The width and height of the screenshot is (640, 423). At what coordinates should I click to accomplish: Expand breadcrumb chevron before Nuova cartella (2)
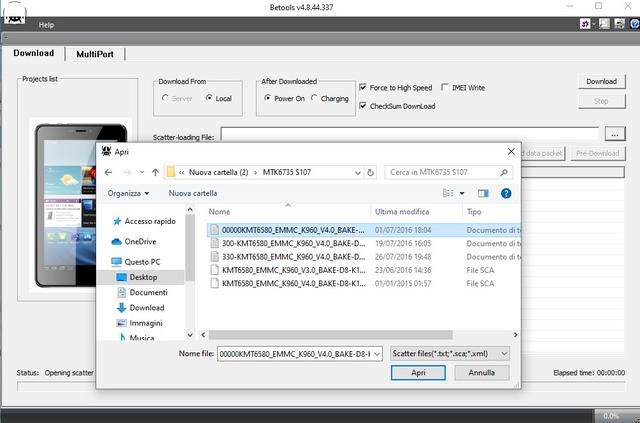(182, 172)
